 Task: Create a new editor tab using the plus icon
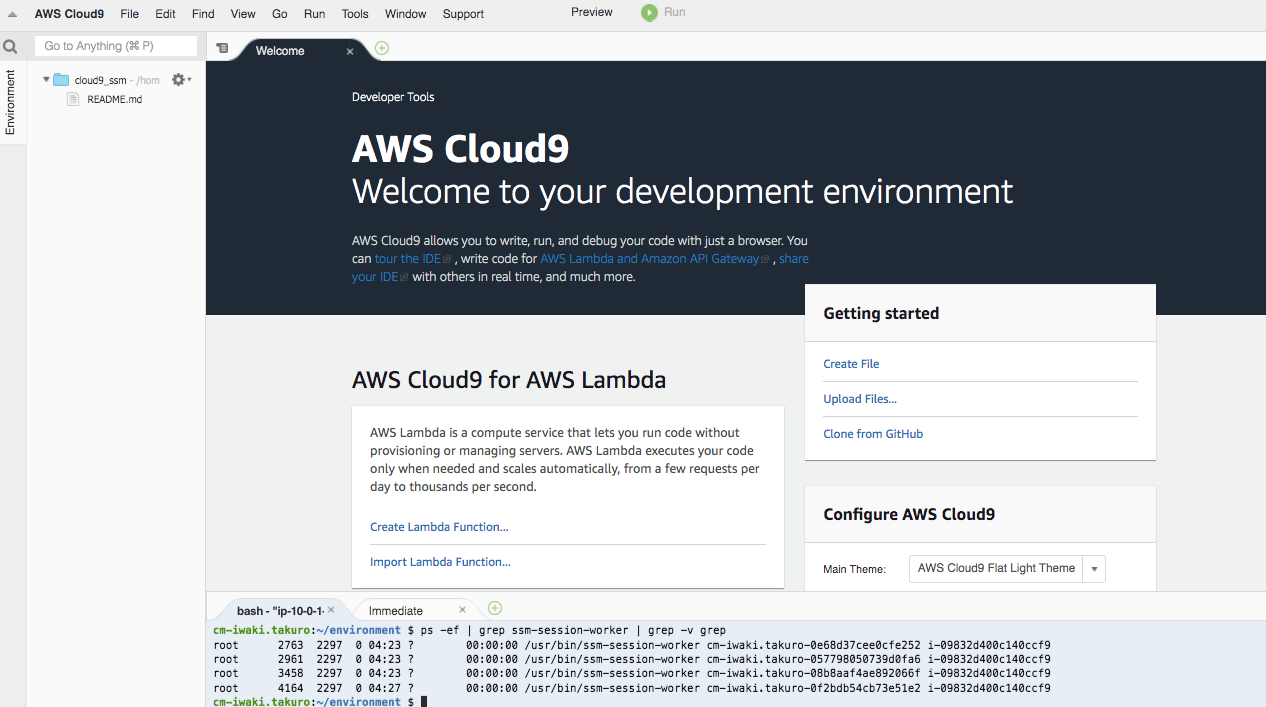381,47
